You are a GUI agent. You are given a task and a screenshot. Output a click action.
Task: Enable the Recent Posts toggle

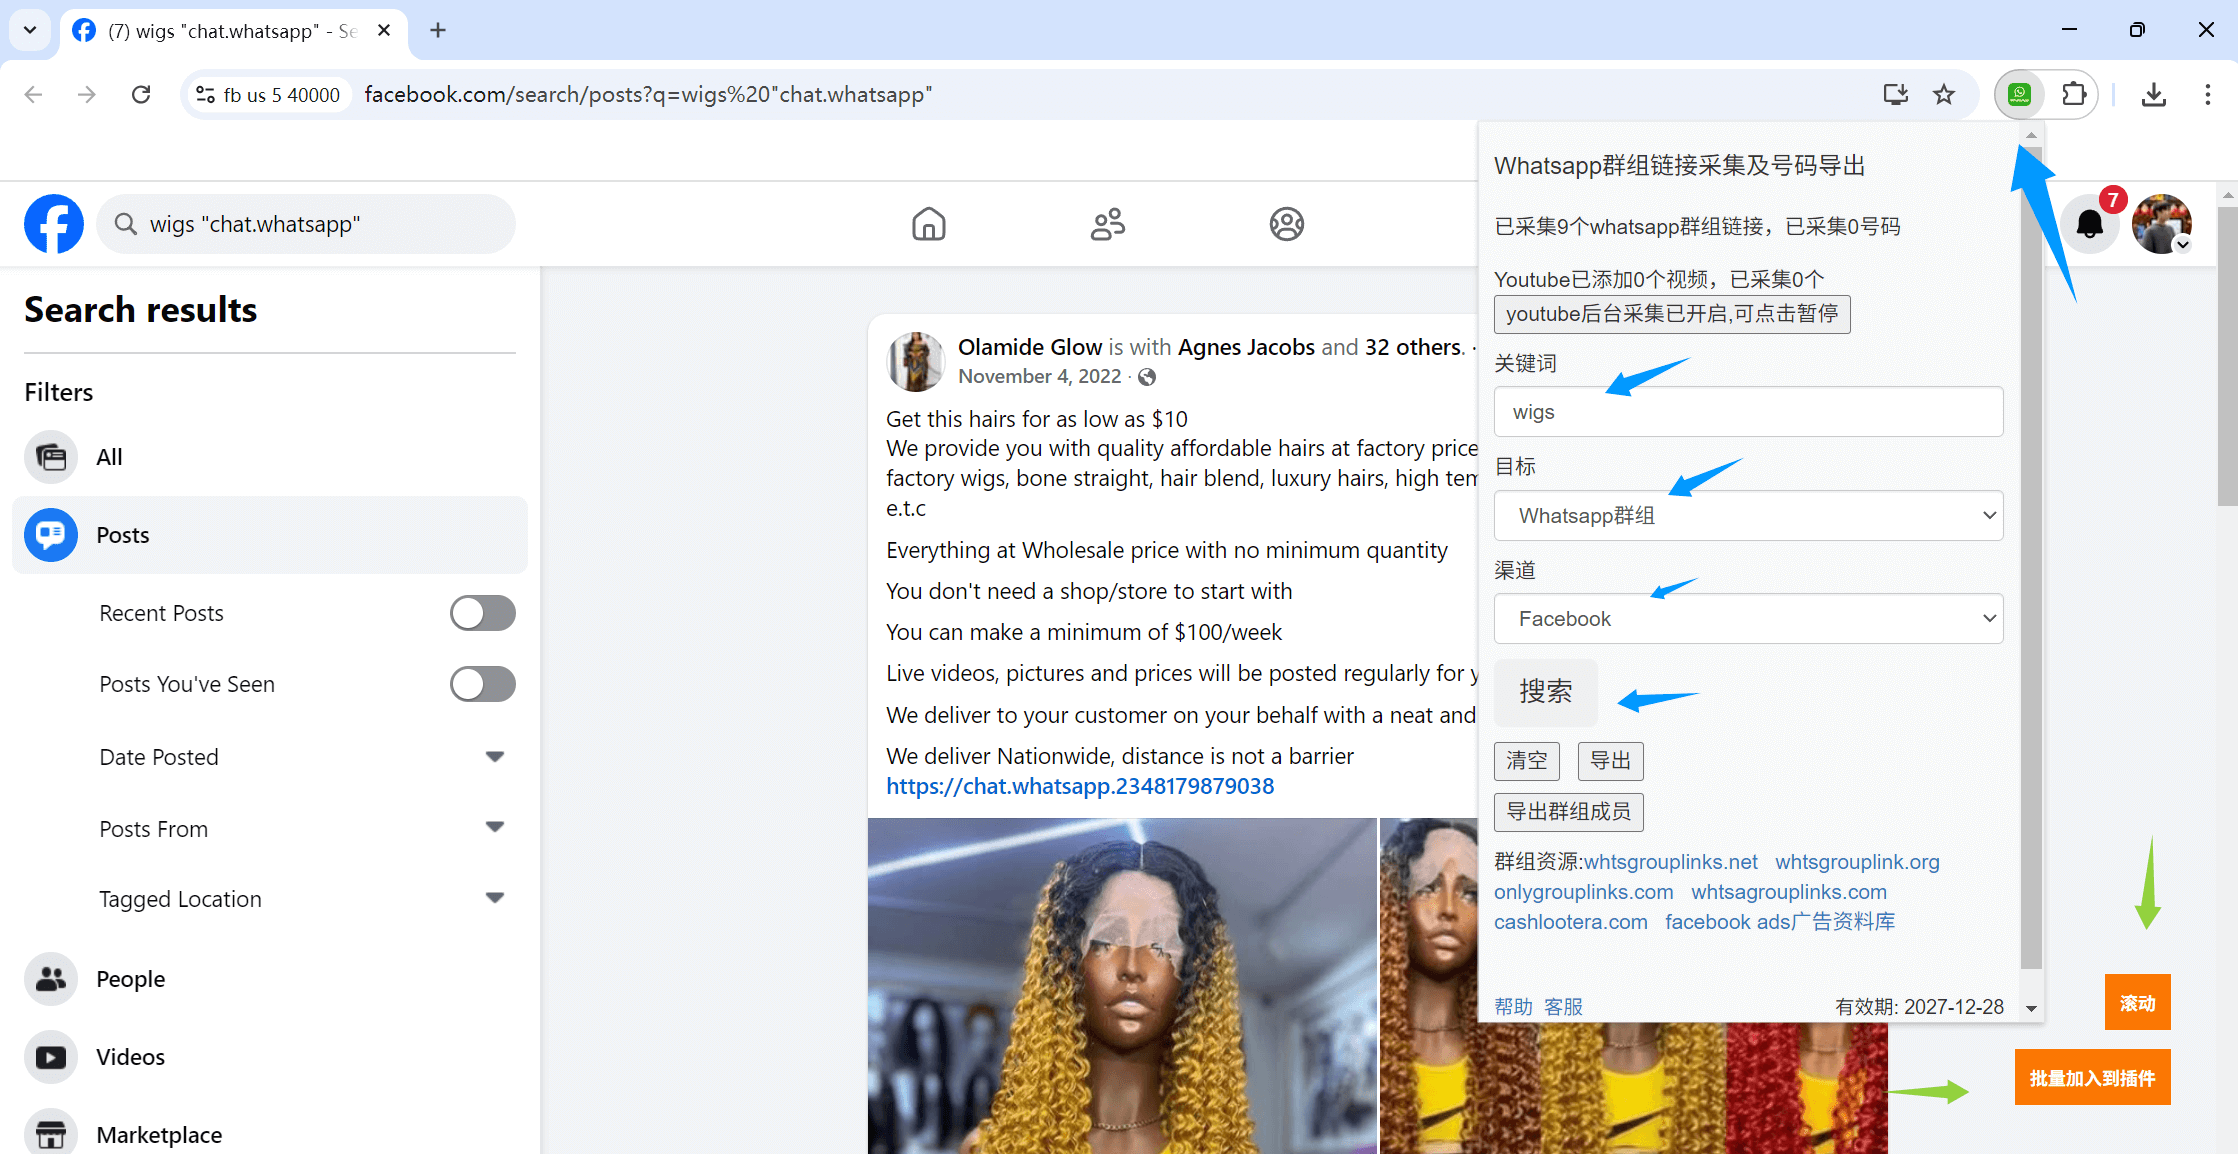pos(482,613)
